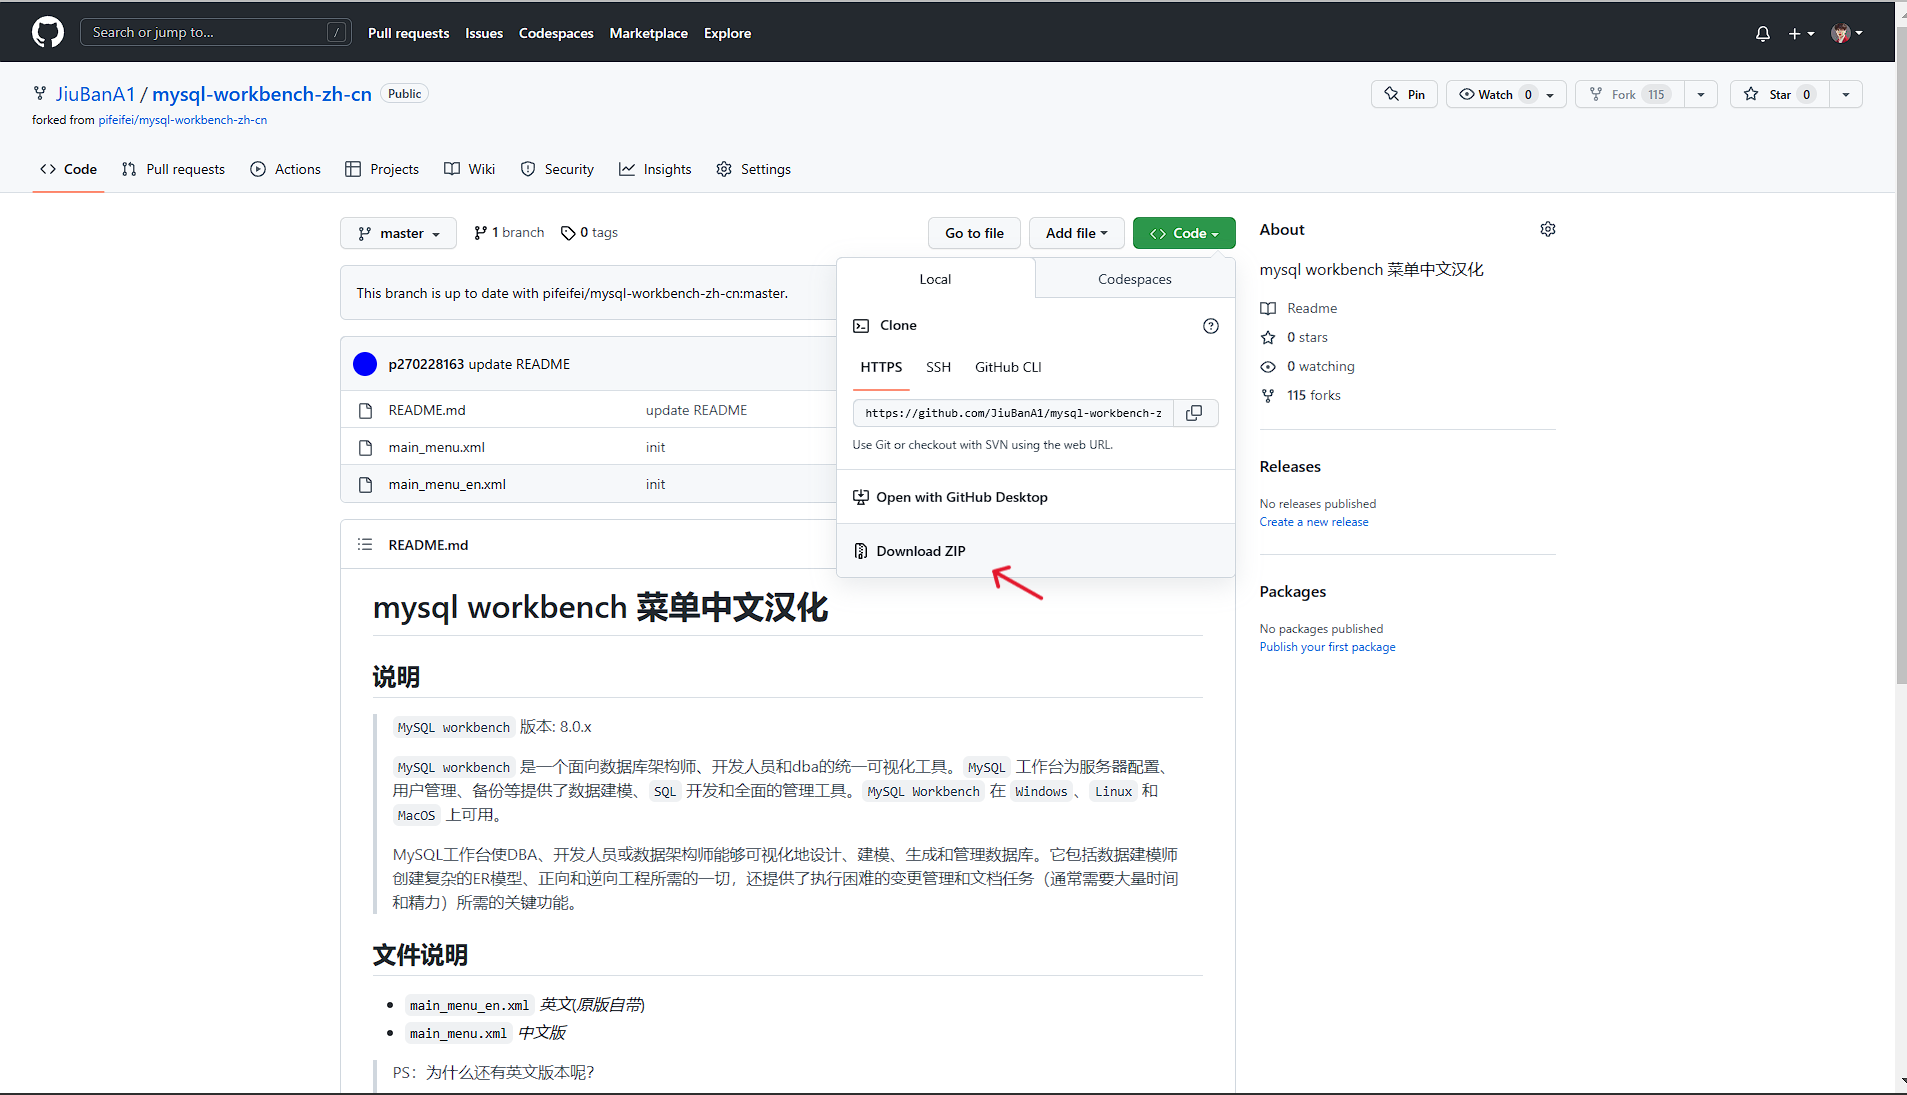1907x1095 pixels.
Task: Star this repository
Action: coord(1779,94)
